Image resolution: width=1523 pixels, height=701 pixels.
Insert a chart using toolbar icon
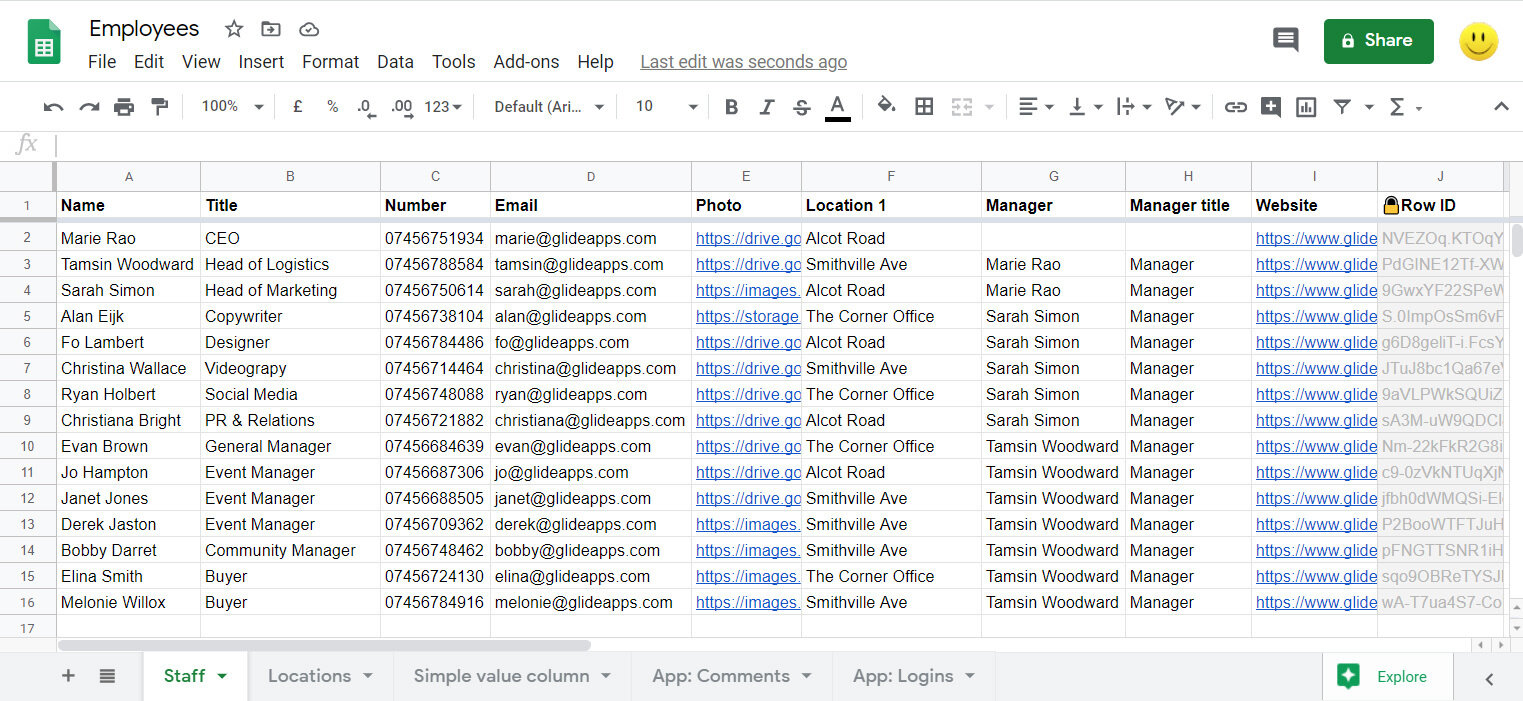point(1306,107)
